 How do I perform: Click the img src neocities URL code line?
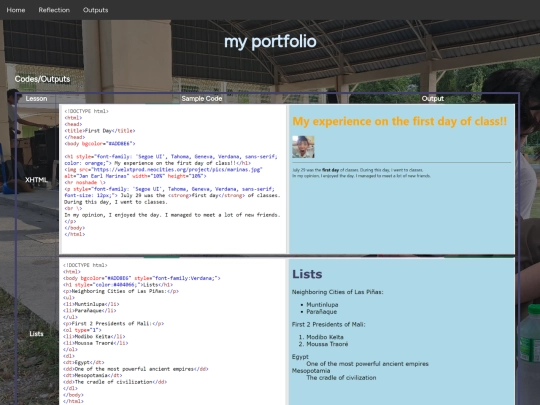[x=163, y=169]
